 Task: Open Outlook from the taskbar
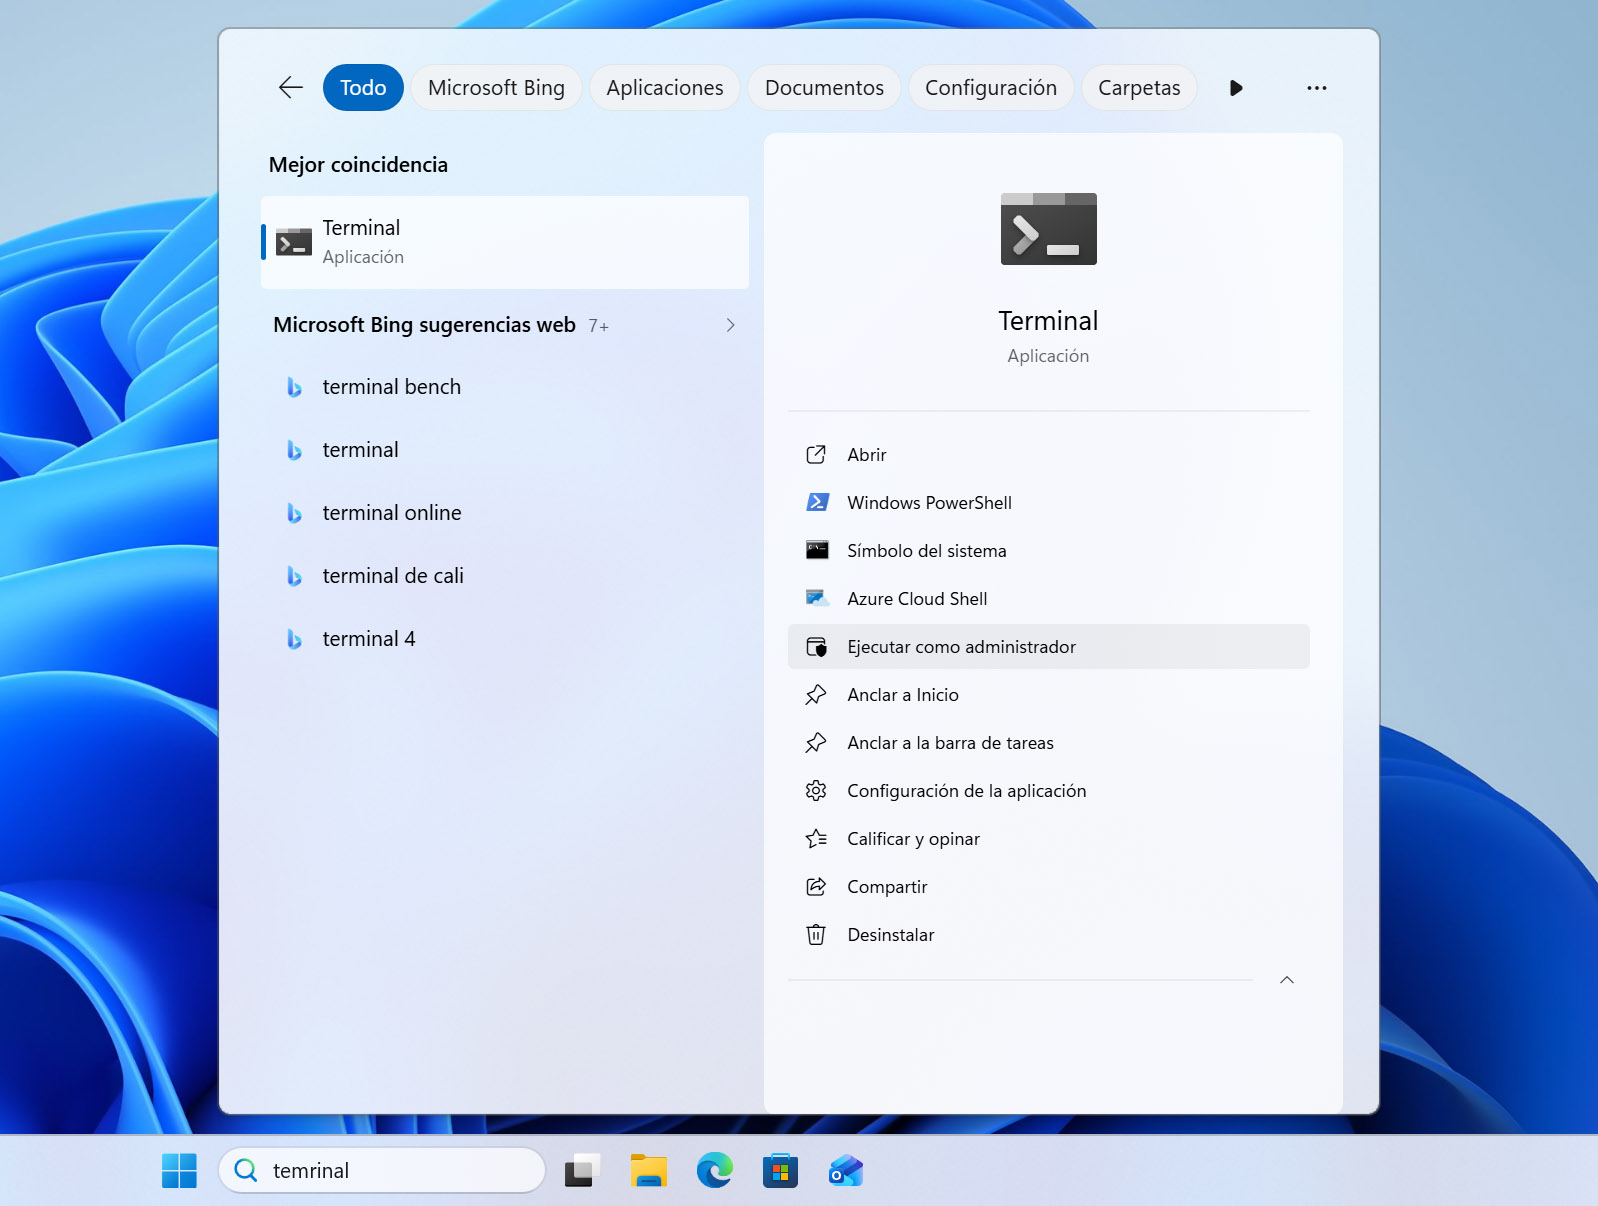tap(846, 1171)
